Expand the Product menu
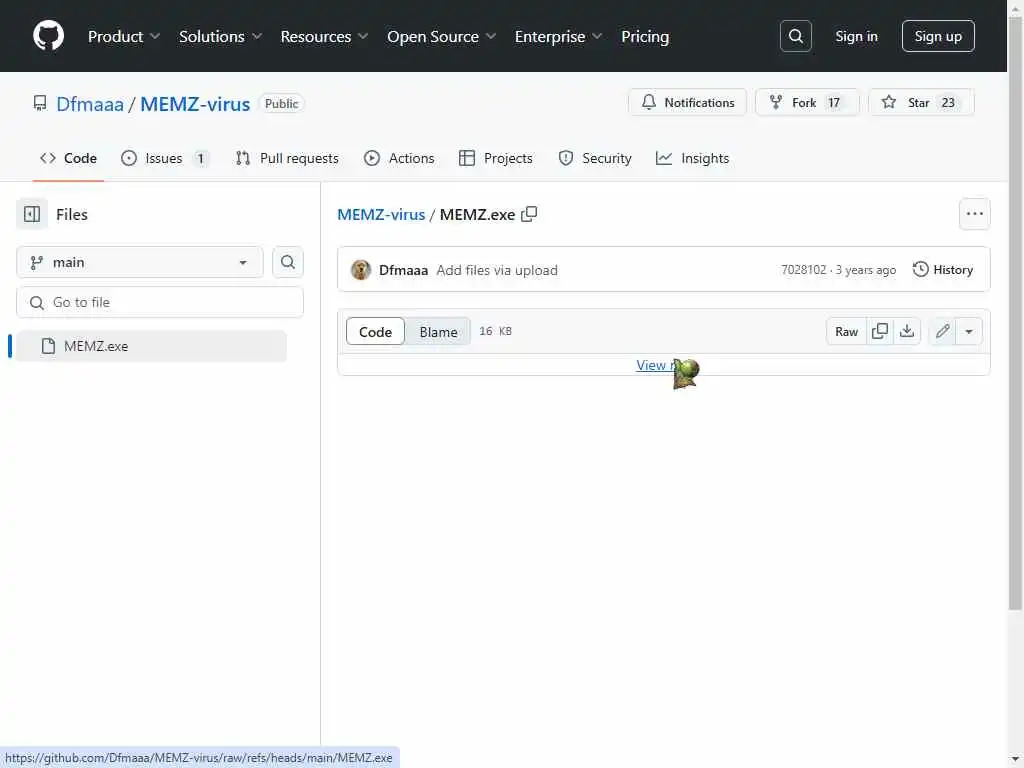This screenshot has height=768, width=1024. pos(124,37)
